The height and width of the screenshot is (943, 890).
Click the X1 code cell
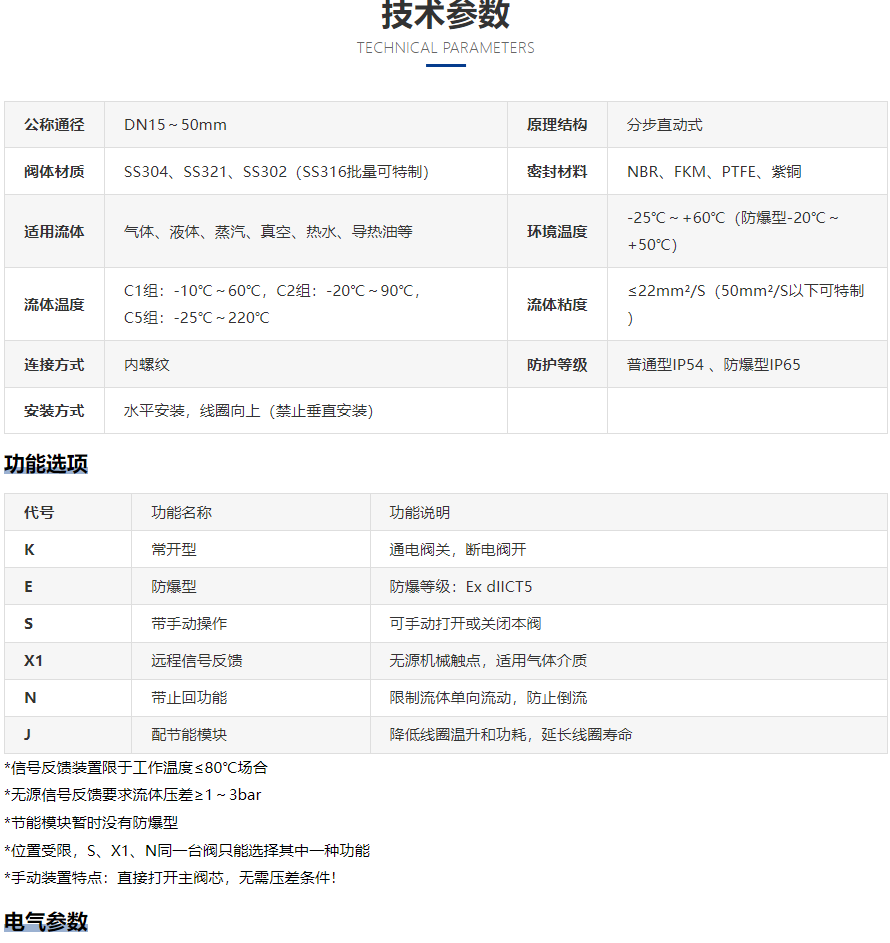(x=34, y=661)
